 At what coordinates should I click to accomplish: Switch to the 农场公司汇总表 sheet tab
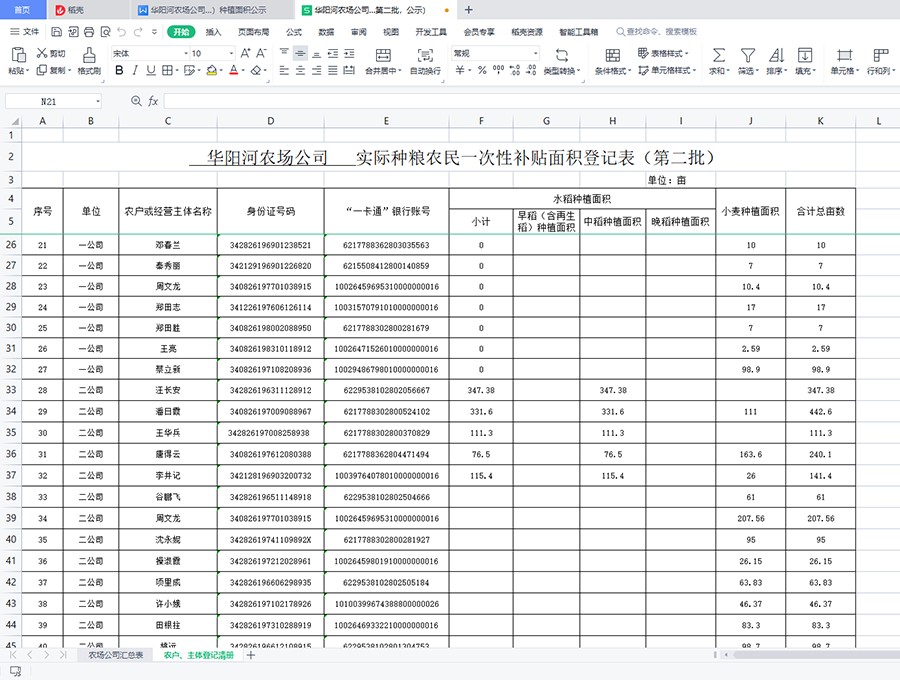pos(115,655)
